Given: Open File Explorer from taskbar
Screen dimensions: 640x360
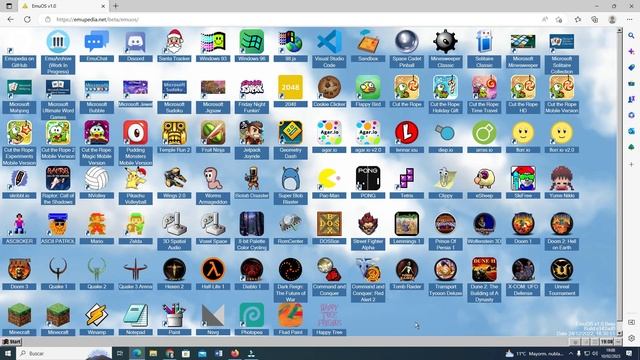Looking at the screenshot, I should tap(153, 353).
